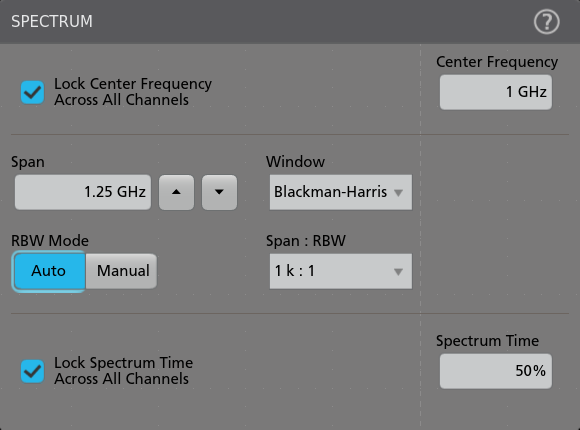The height and width of the screenshot is (430, 580).
Task: Open the Blackman-Harris window type dropdown
Action: pos(341,192)
